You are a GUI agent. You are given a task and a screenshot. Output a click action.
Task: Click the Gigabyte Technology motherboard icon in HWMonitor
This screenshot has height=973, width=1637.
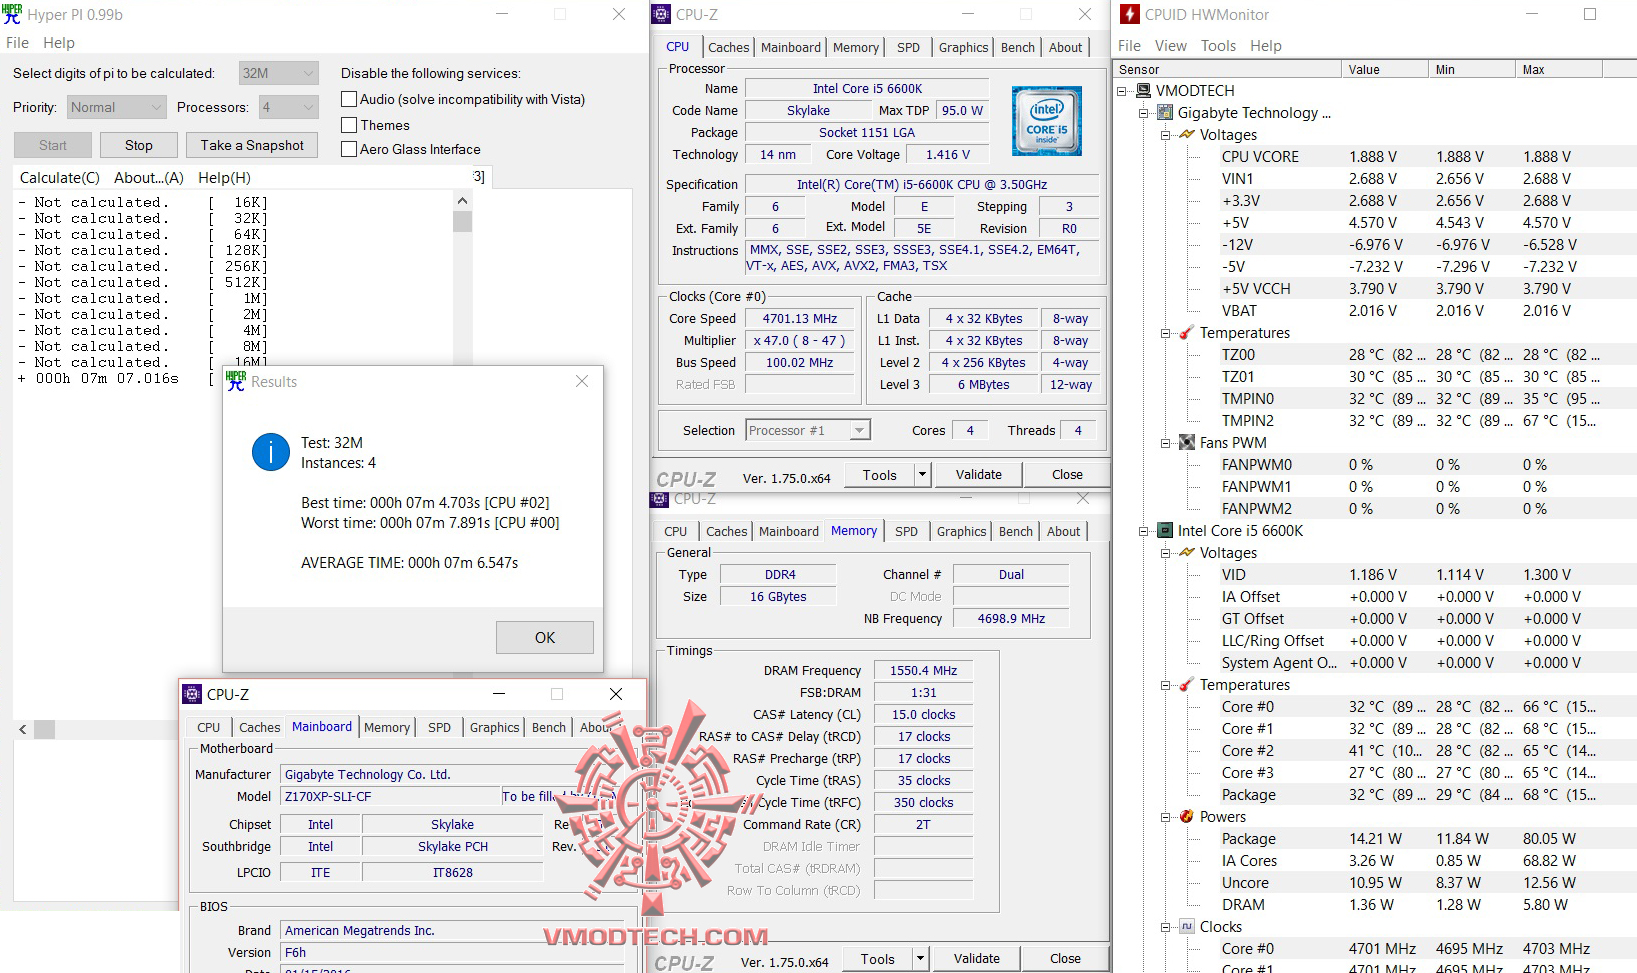tap(1165, 113)
